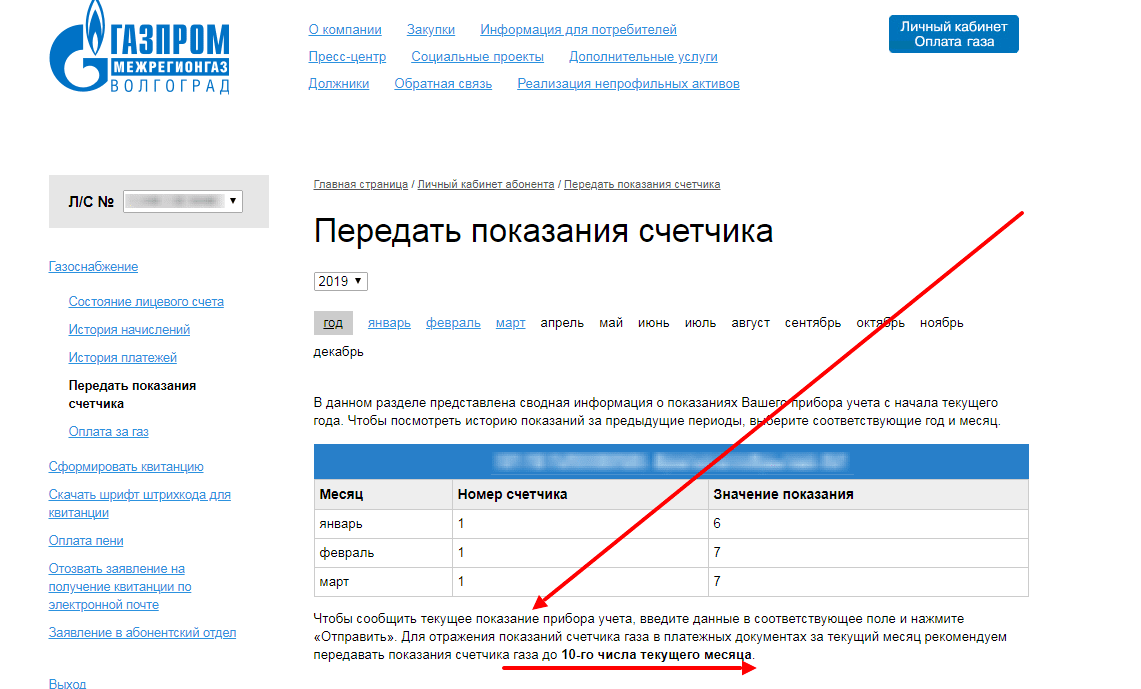Switch to март month tab

coord(511,323)
